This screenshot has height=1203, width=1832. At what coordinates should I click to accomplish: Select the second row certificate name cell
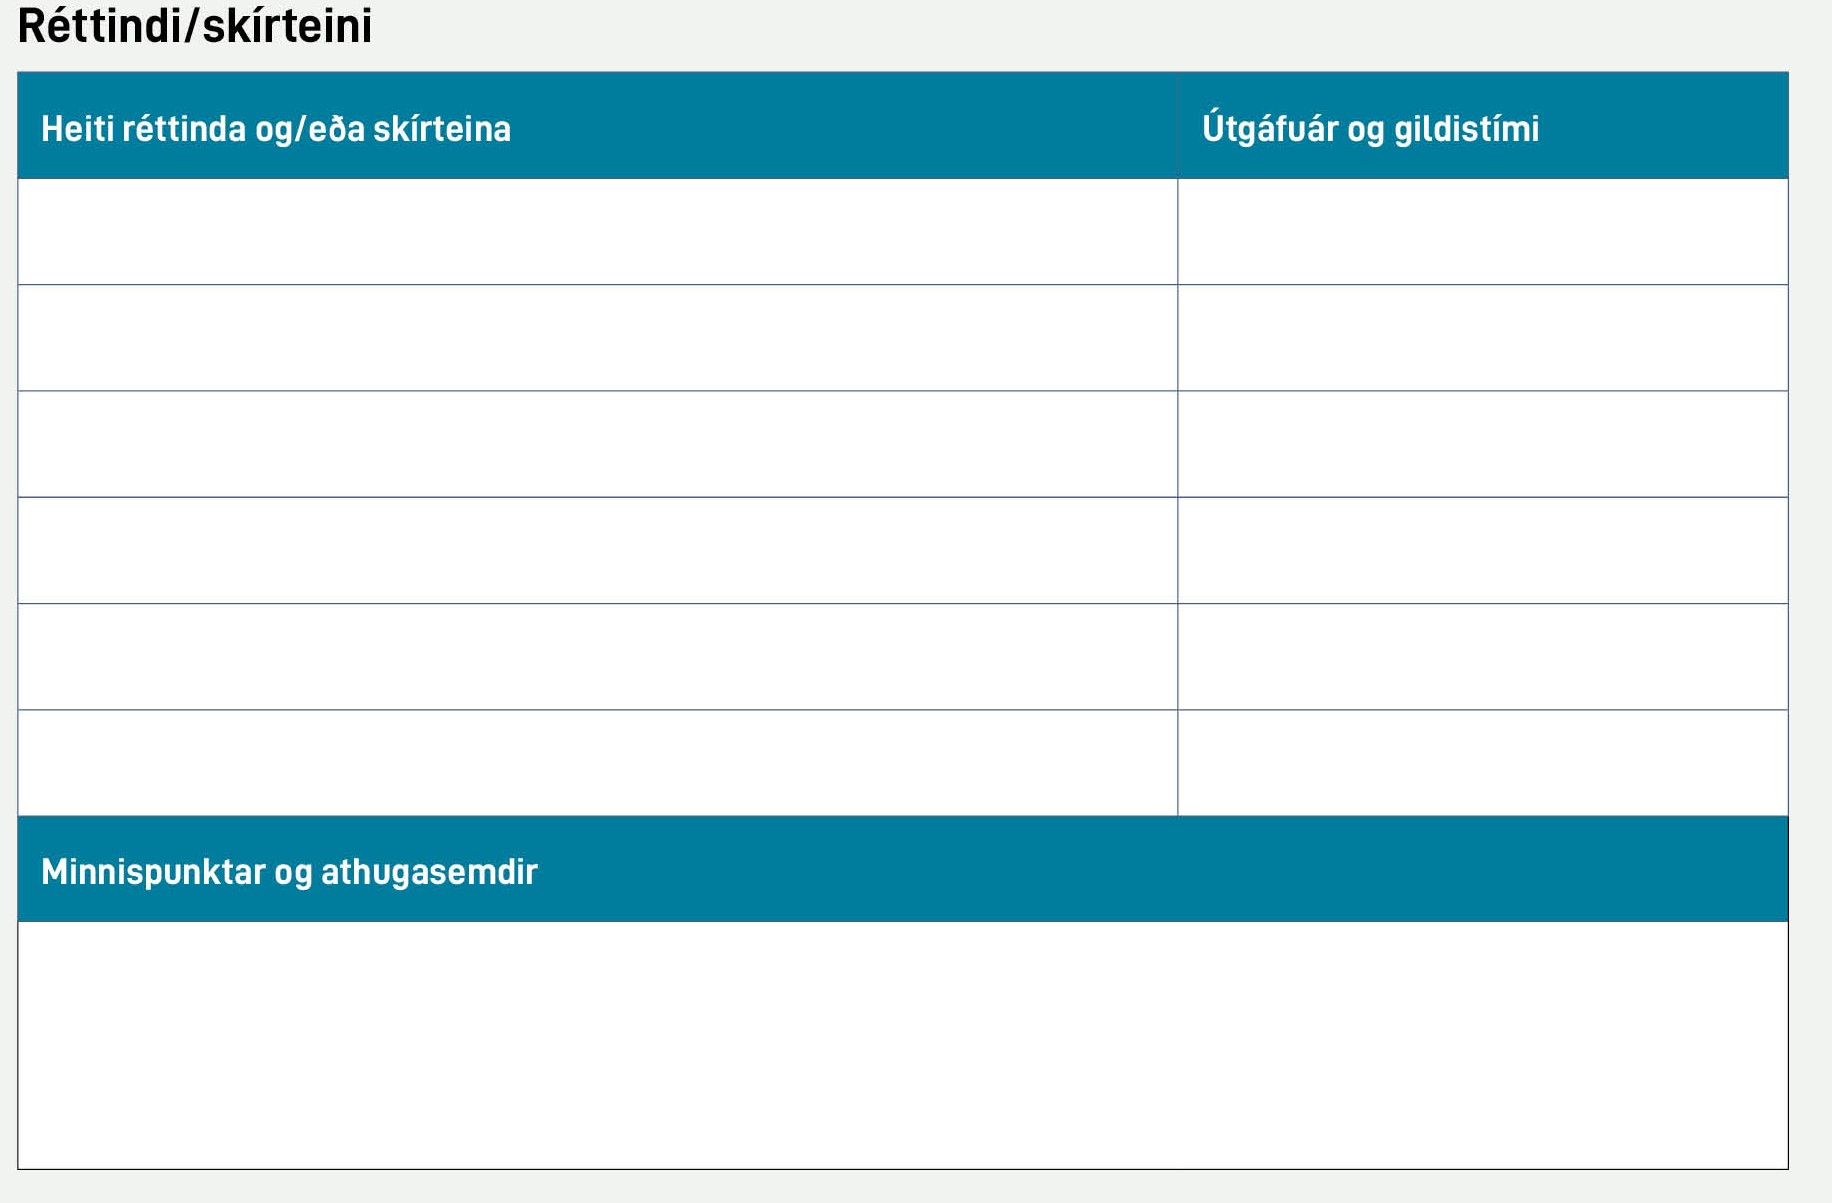(597, 338)
